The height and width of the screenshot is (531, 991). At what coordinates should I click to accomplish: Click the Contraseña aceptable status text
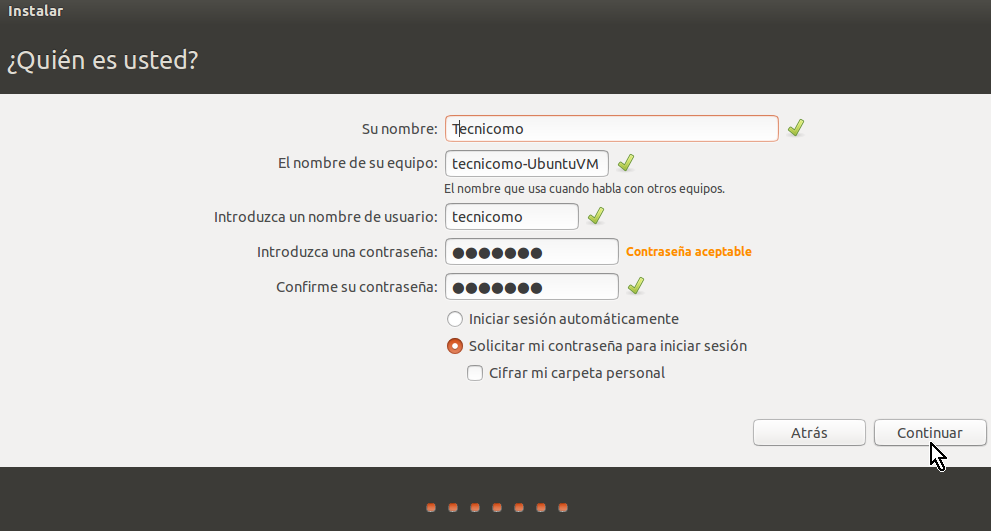coord(688,252)
